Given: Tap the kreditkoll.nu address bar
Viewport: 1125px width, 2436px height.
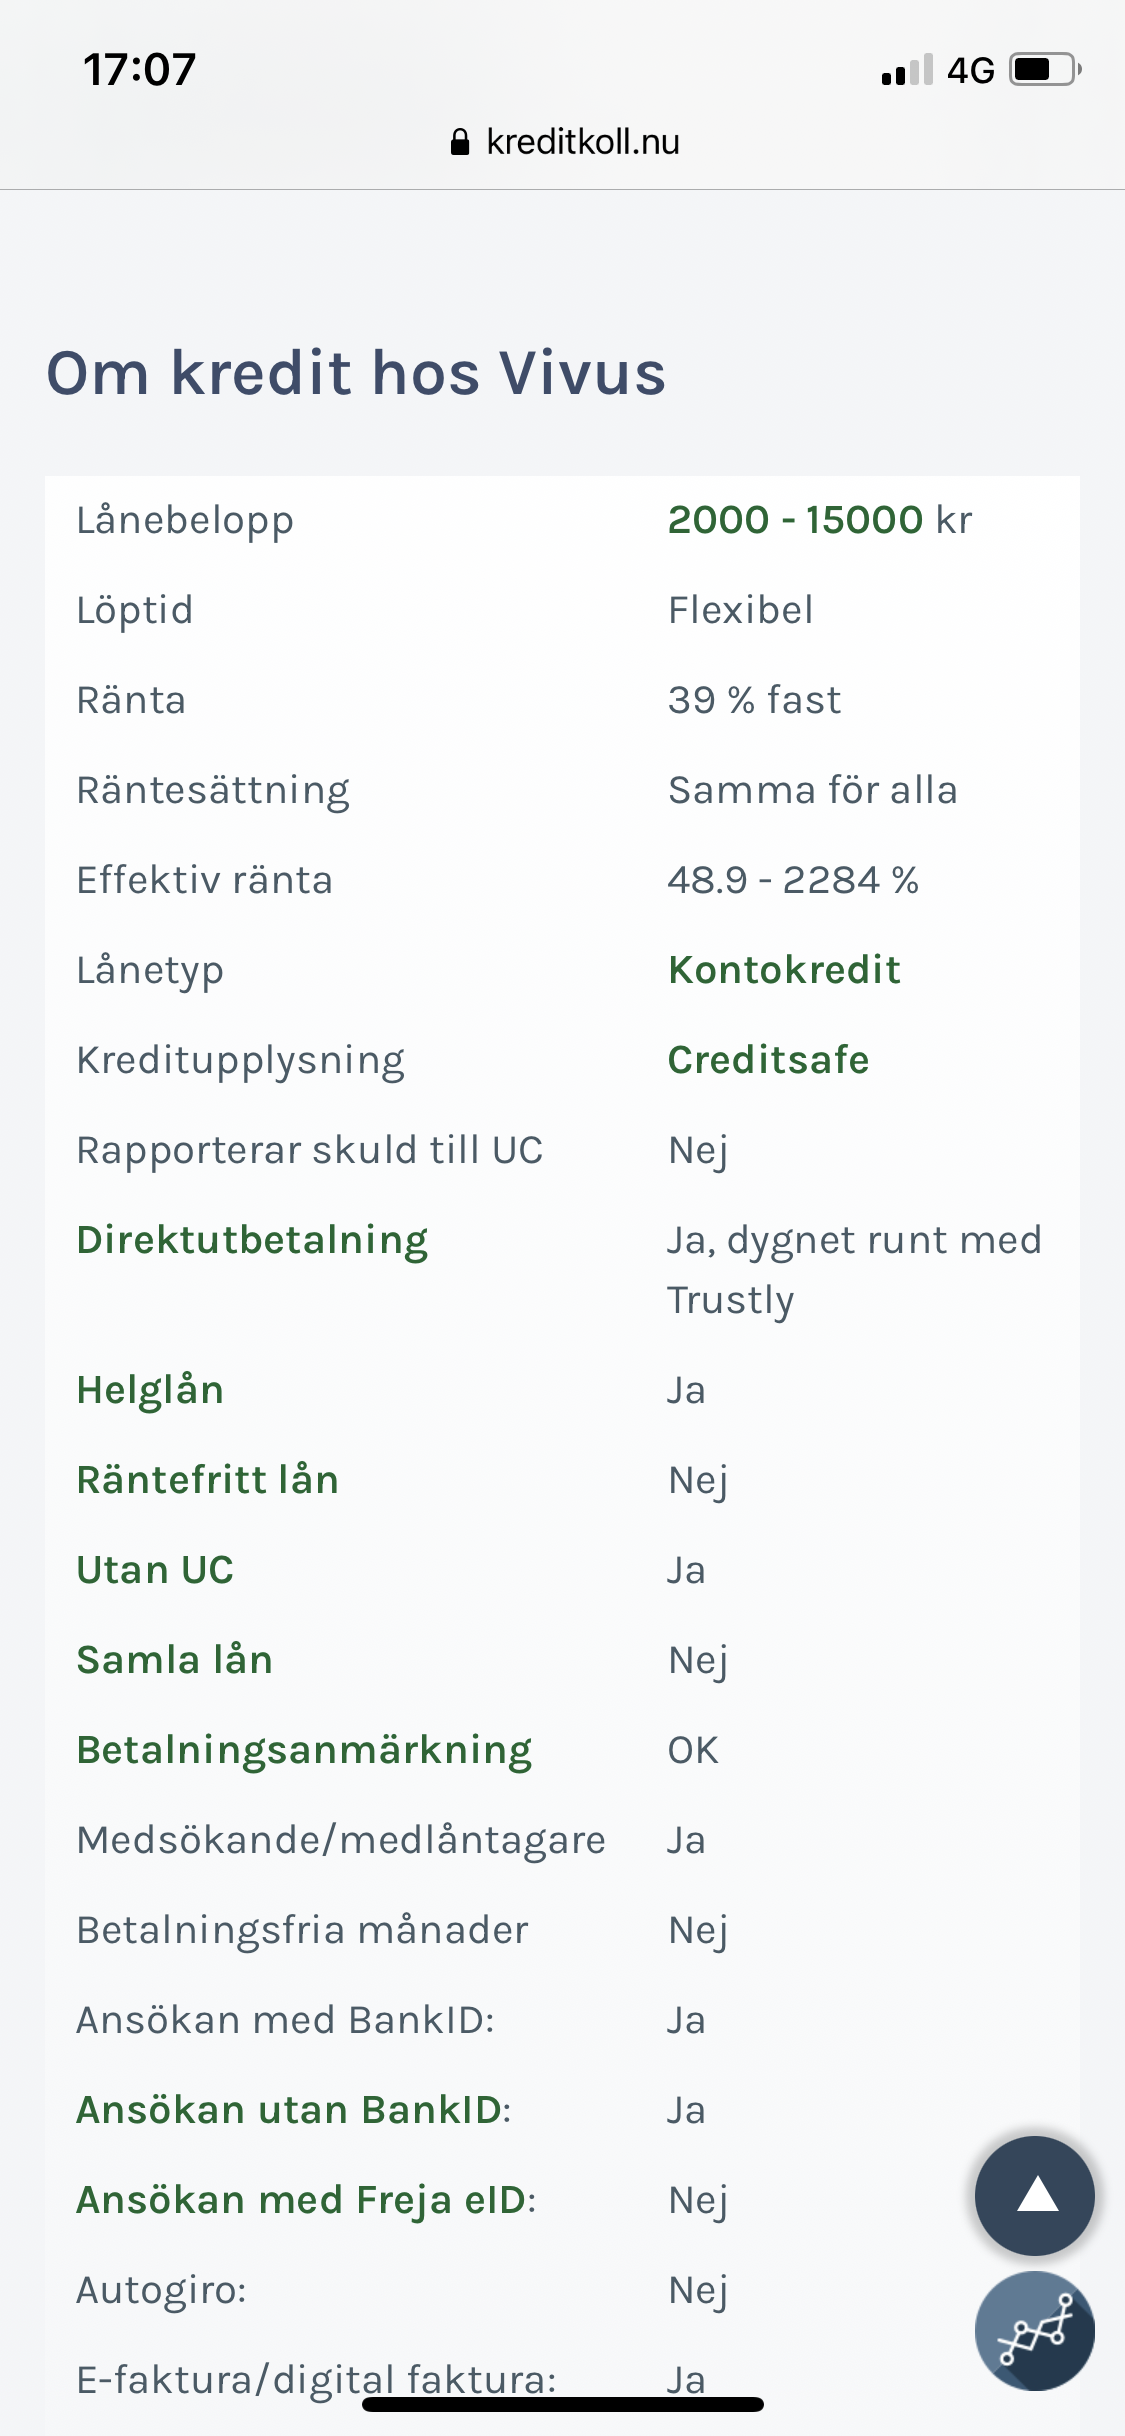Looking at the screenshot, I should 582,142.
